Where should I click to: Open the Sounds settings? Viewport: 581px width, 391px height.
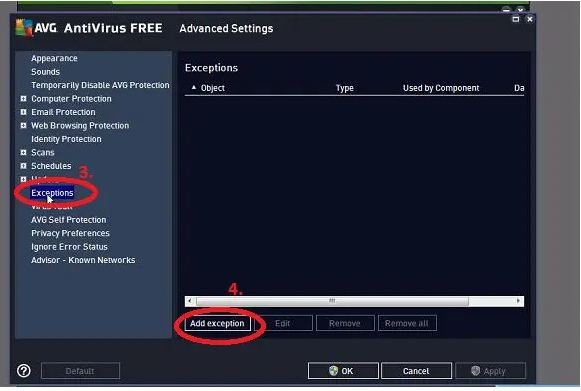(45, 72)
